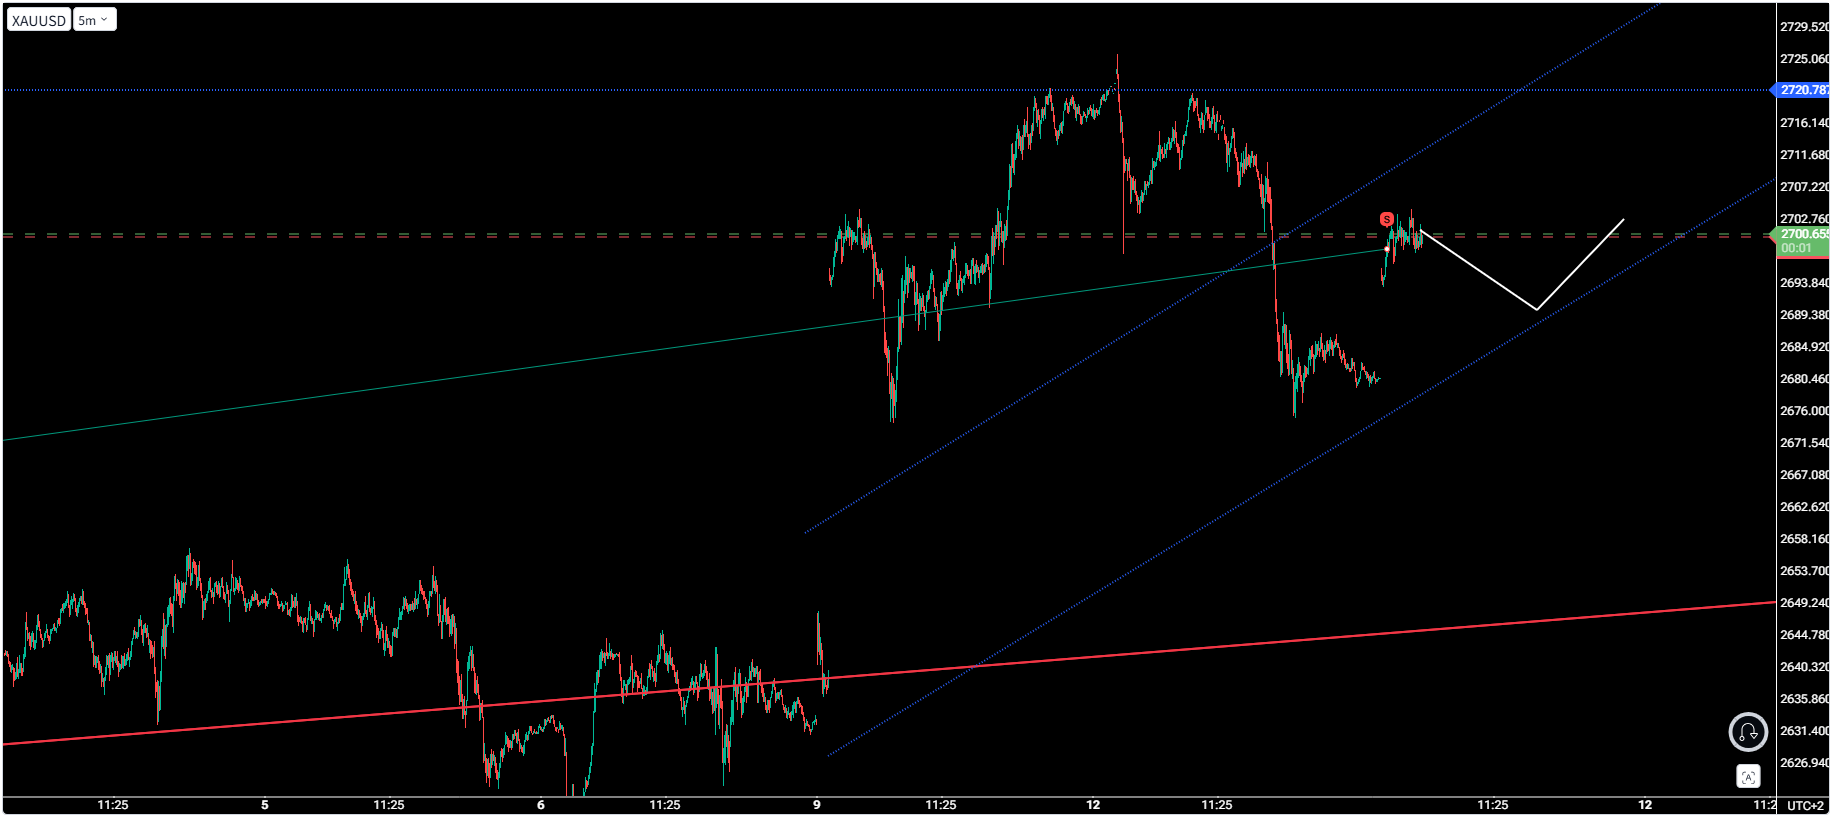The width and height of the screenshot is (1832, 817).
Task: Open the XAUUSD symbol search
Action: pyautogui.click(x=39, y=20)
